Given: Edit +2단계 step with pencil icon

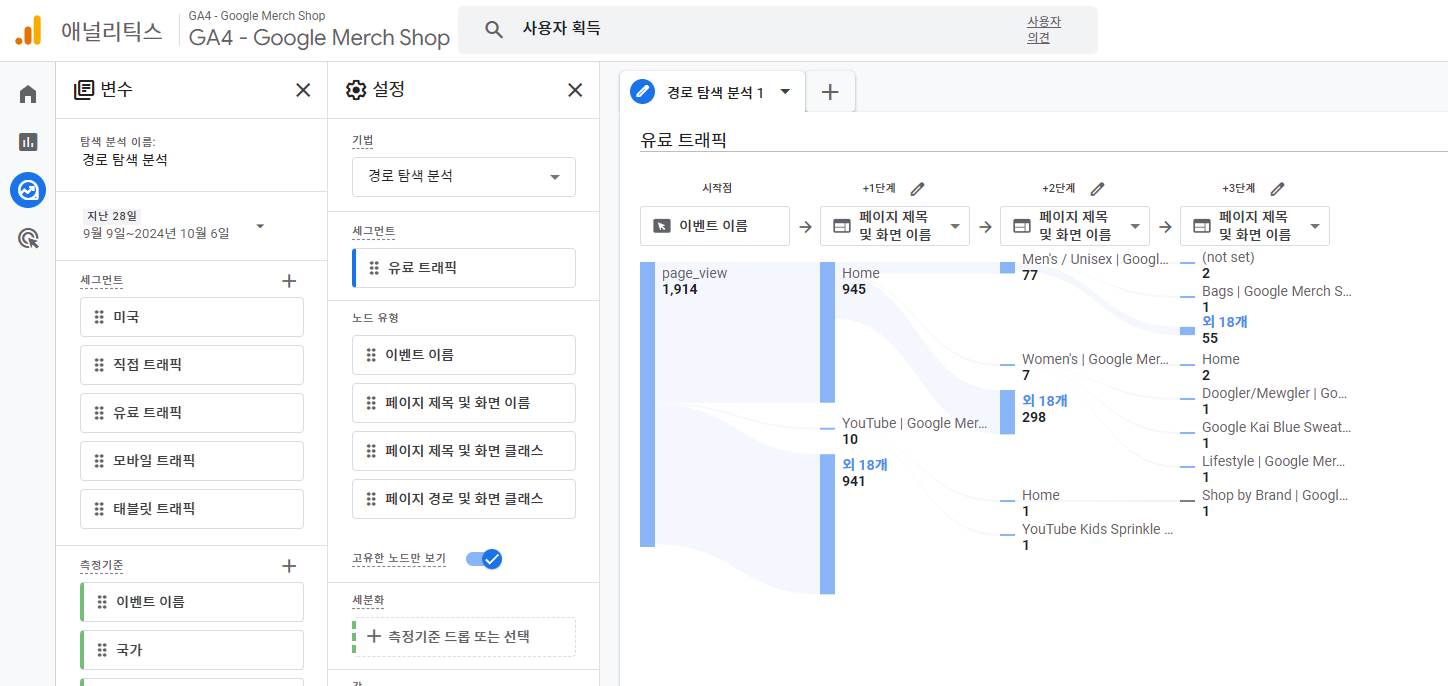Looking at the screenshot, I should tap(1097, 188).
